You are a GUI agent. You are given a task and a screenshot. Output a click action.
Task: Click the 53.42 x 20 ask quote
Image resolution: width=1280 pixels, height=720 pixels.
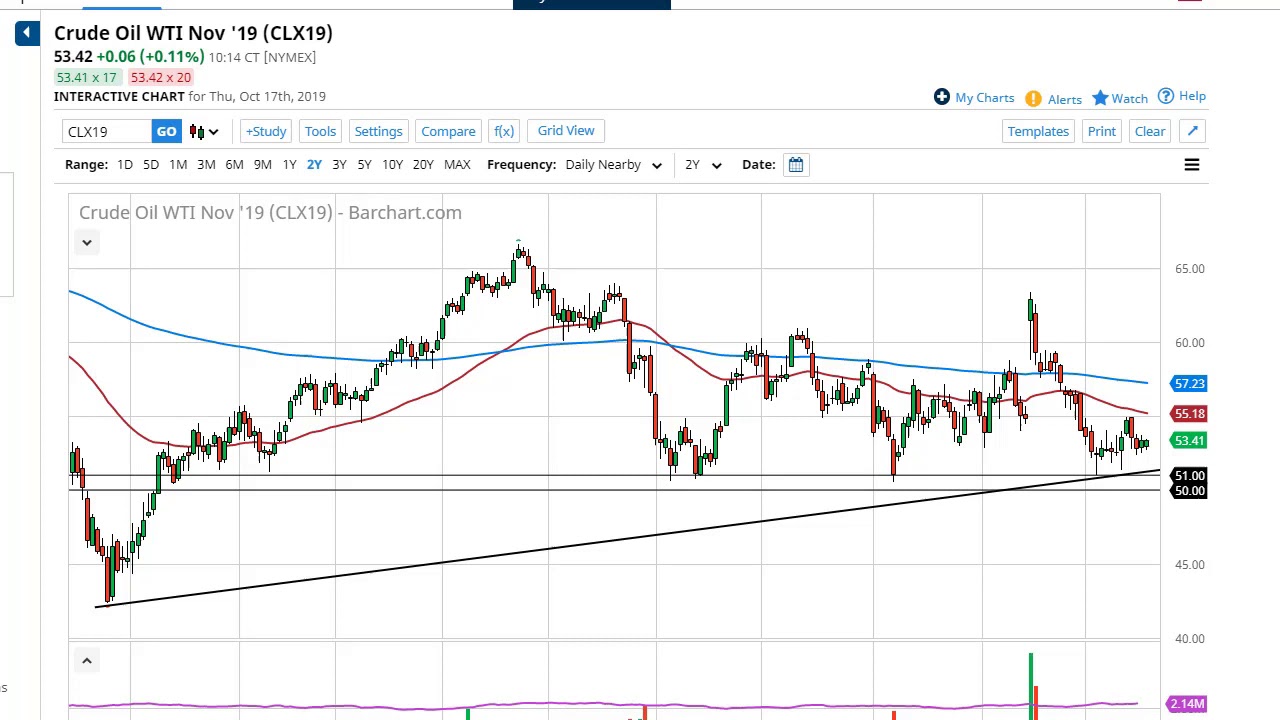click(160, 77)
